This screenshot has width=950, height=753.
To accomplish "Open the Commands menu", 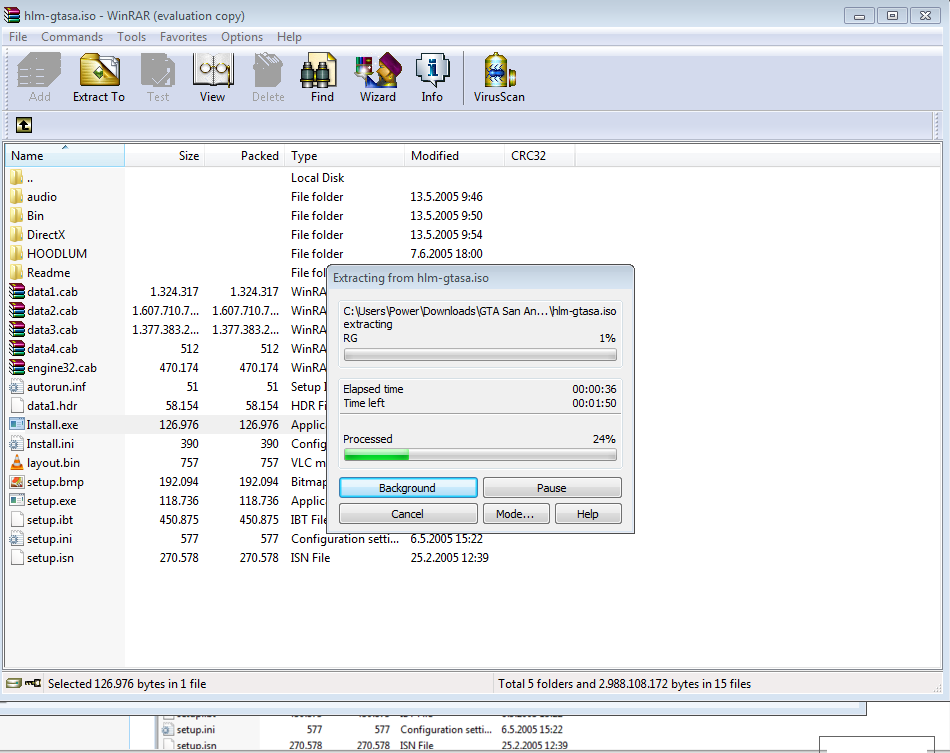I will point(72,37).
